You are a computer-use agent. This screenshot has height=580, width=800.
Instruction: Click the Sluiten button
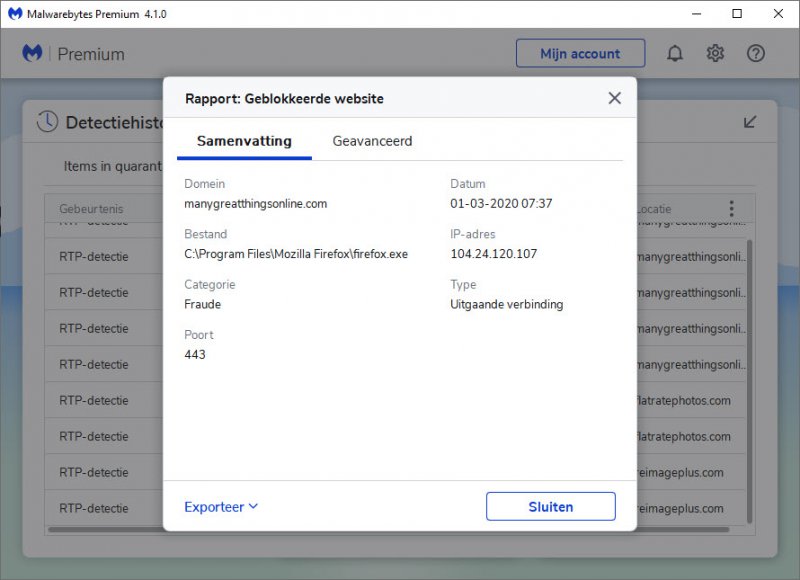click(551, 507)
